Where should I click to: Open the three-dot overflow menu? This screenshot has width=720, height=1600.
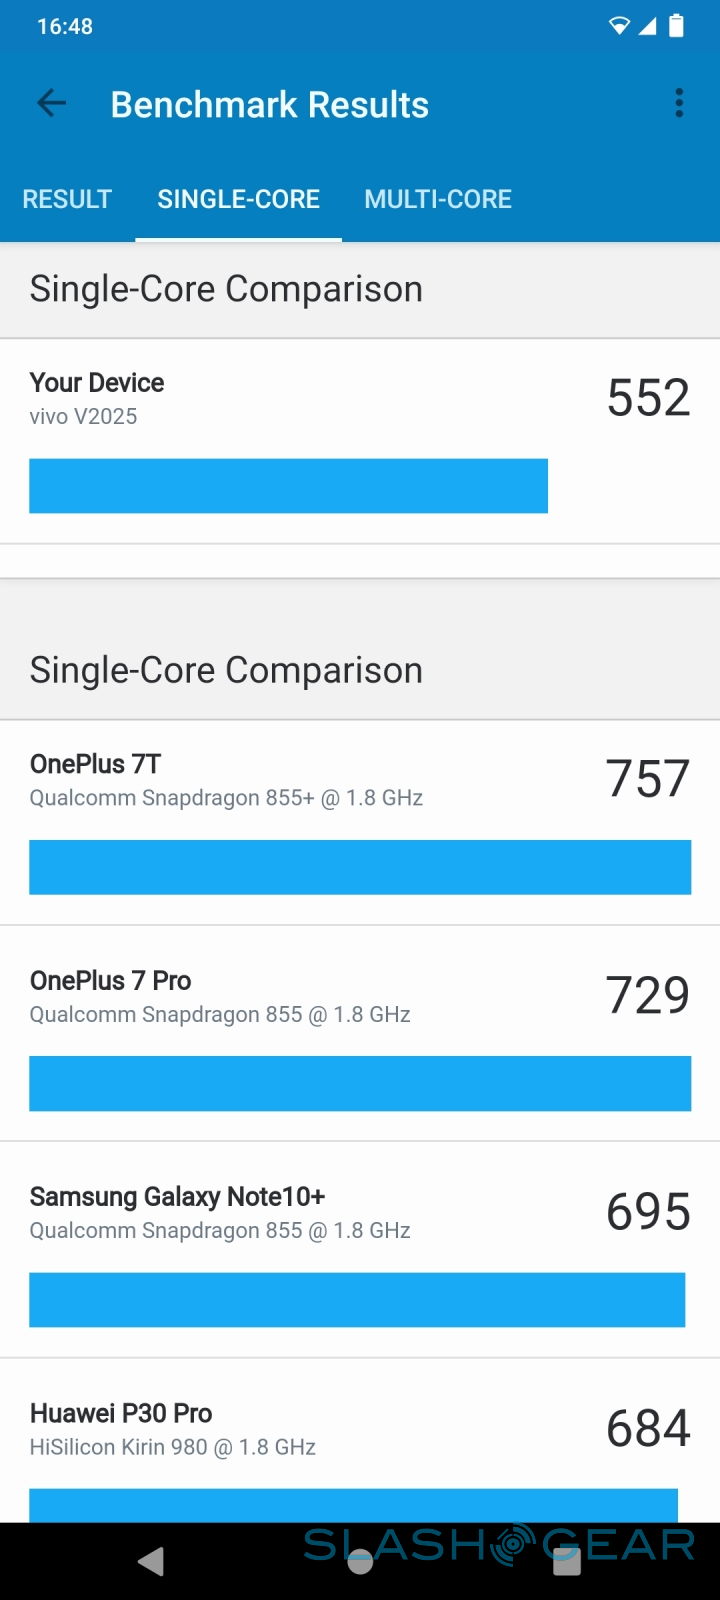coord(679,103)
